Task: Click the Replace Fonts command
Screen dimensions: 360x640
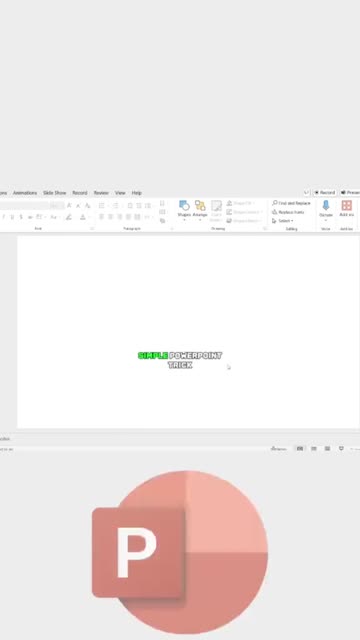Action: click(x=288, y=212)
